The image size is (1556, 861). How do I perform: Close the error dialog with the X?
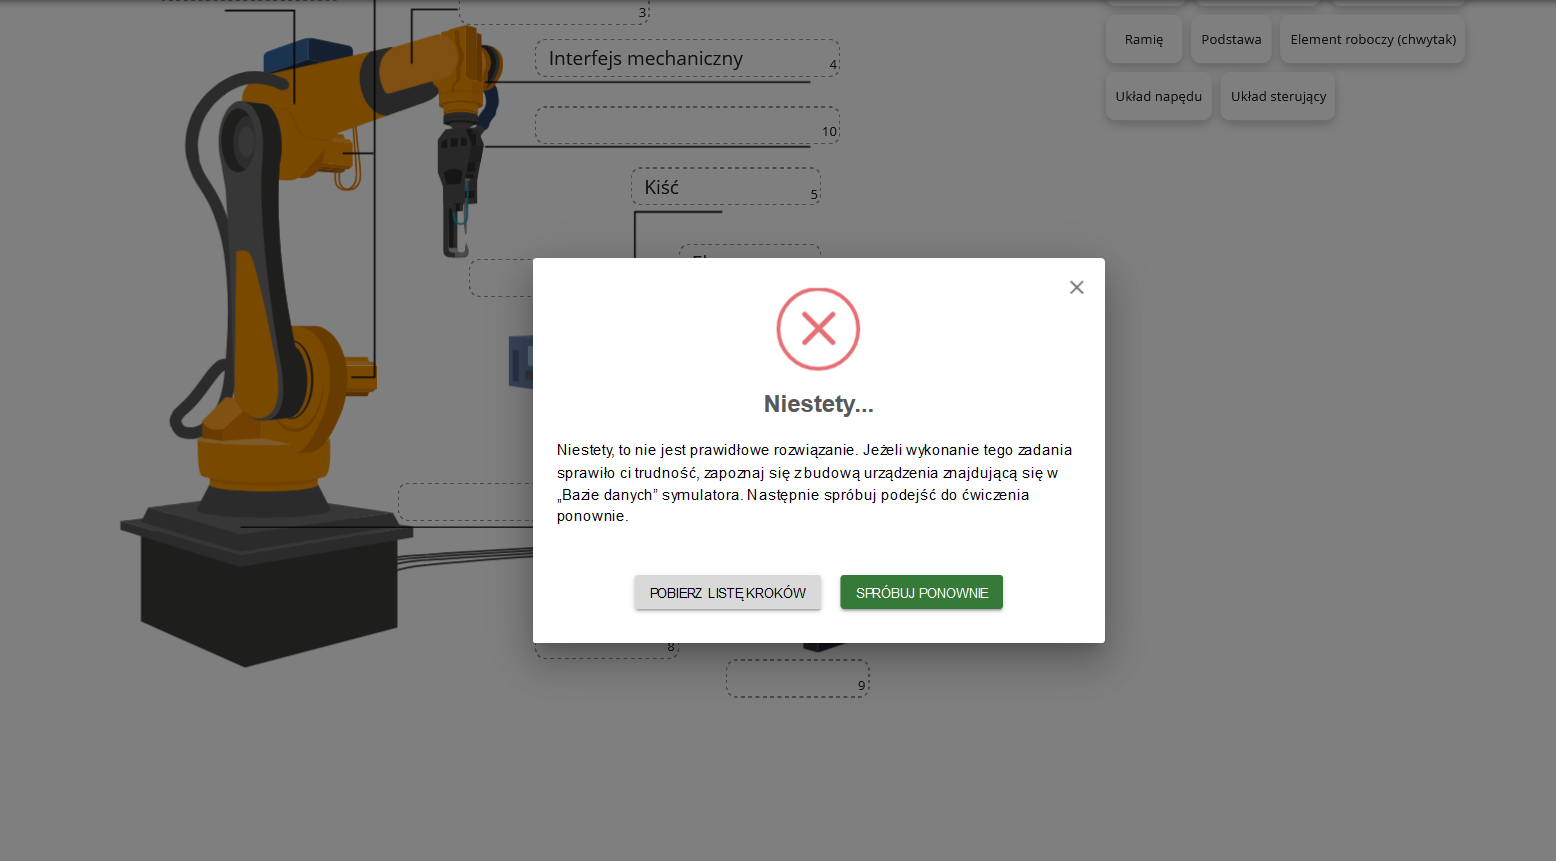pyautogui.click(x=1076, y=288)
